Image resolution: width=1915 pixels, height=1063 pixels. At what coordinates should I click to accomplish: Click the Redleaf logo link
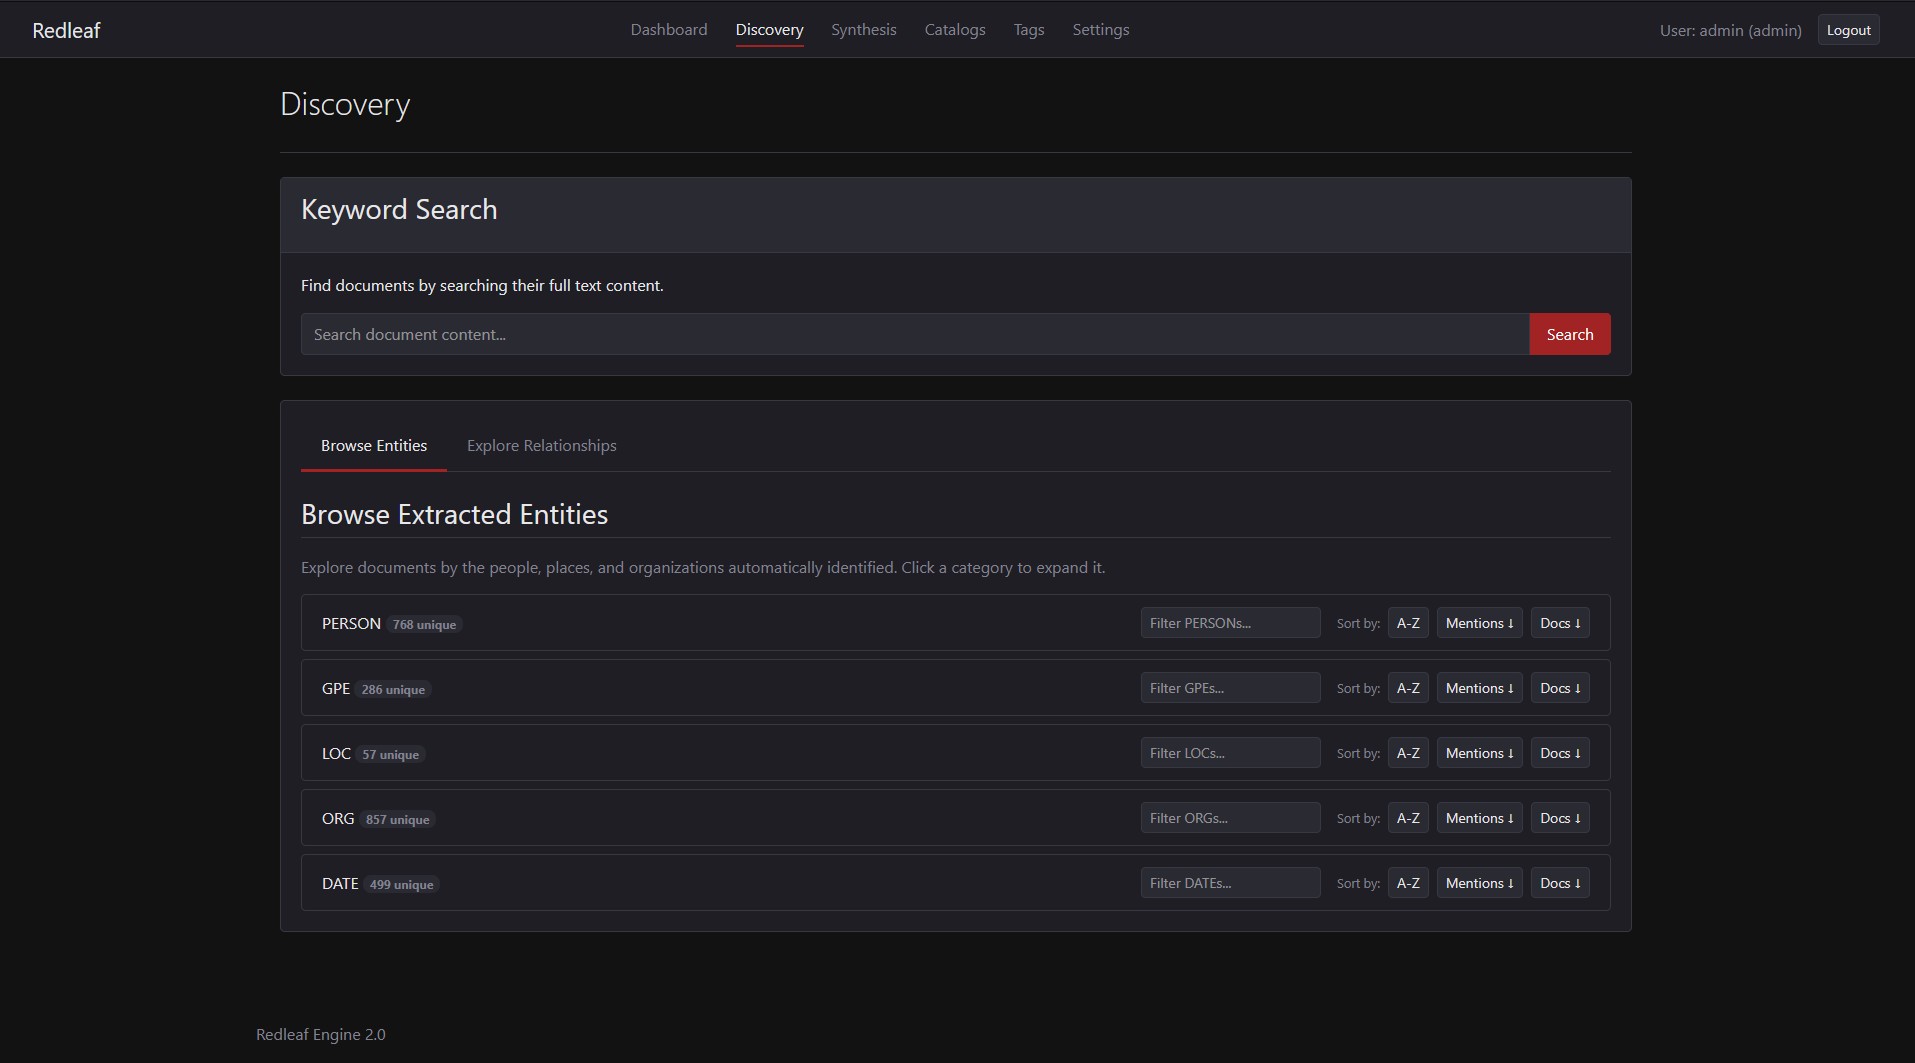[66, 30]
